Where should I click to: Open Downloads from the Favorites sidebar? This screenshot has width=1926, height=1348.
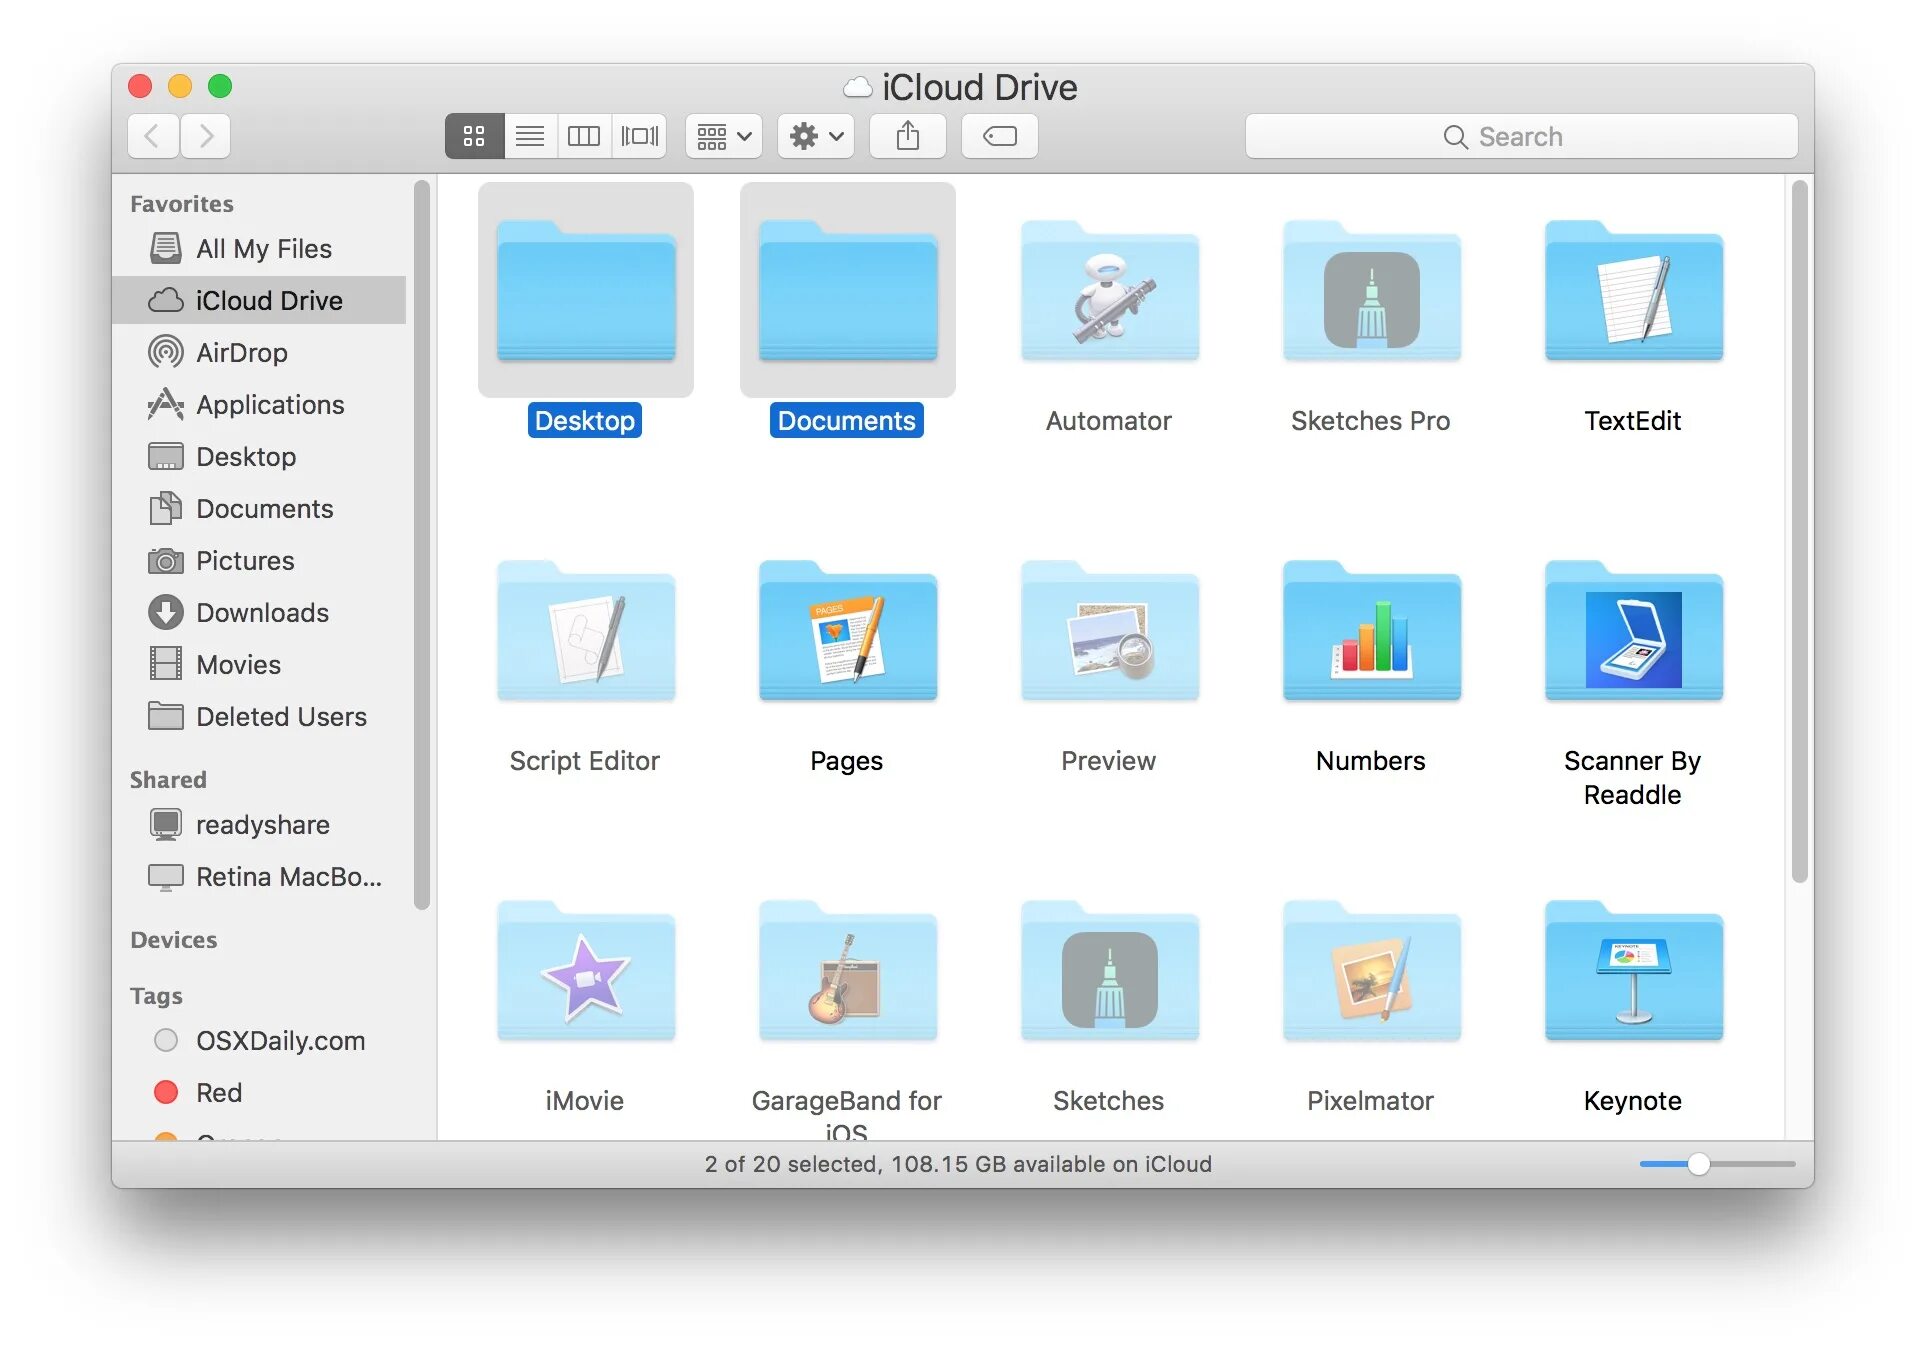coord(262,612)
